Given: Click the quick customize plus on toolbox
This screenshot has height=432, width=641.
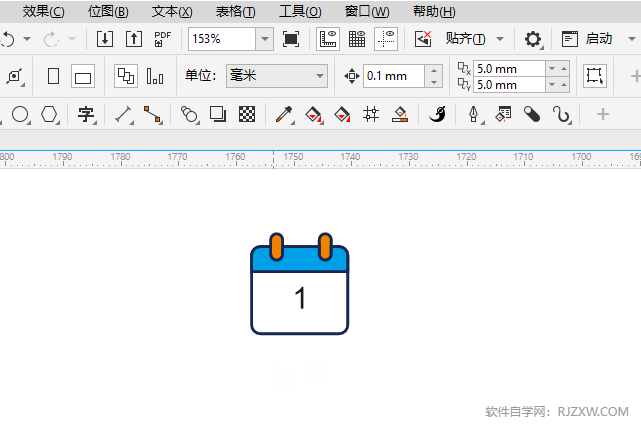Looking at the screenshot, I should tap(603, 114).
